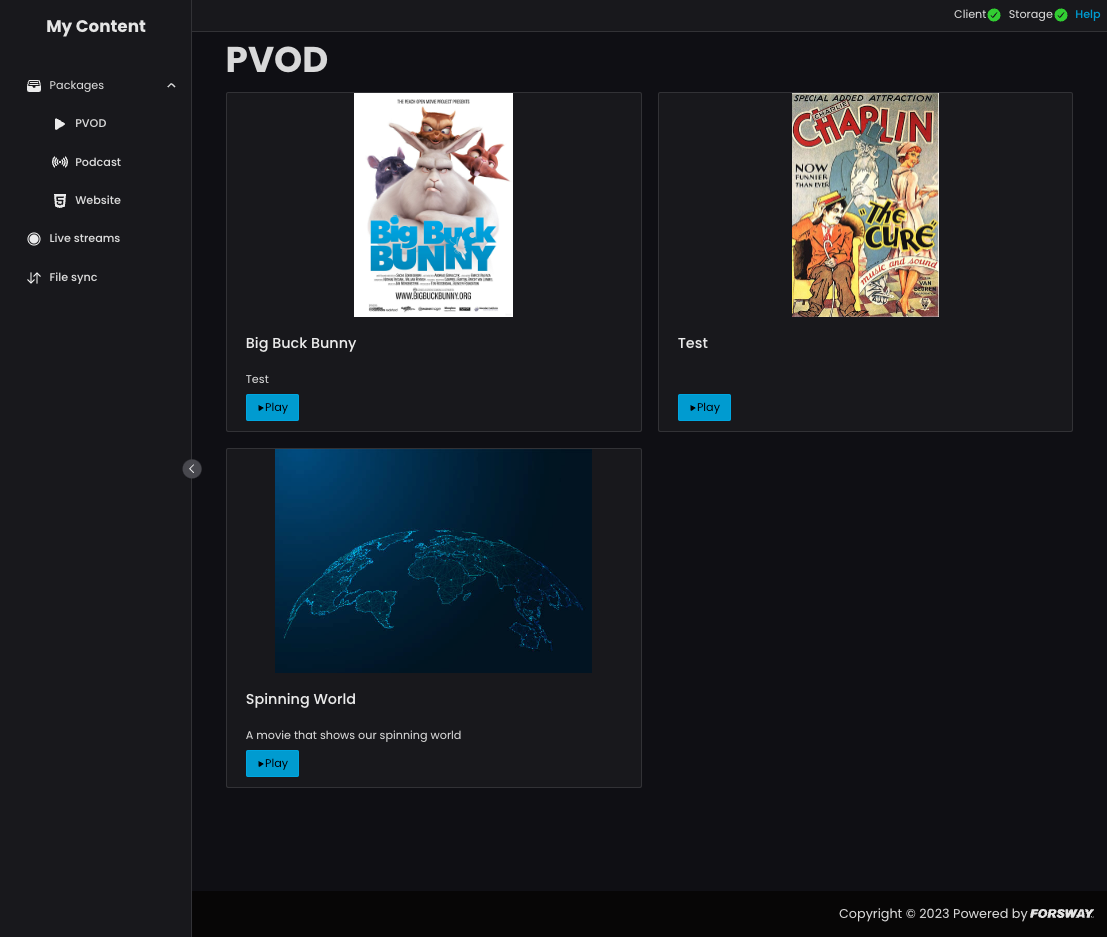Image resolution: width=1107 pixels, height=937 pixels.
Task: Click the Storage status text
Action: 1031,14
